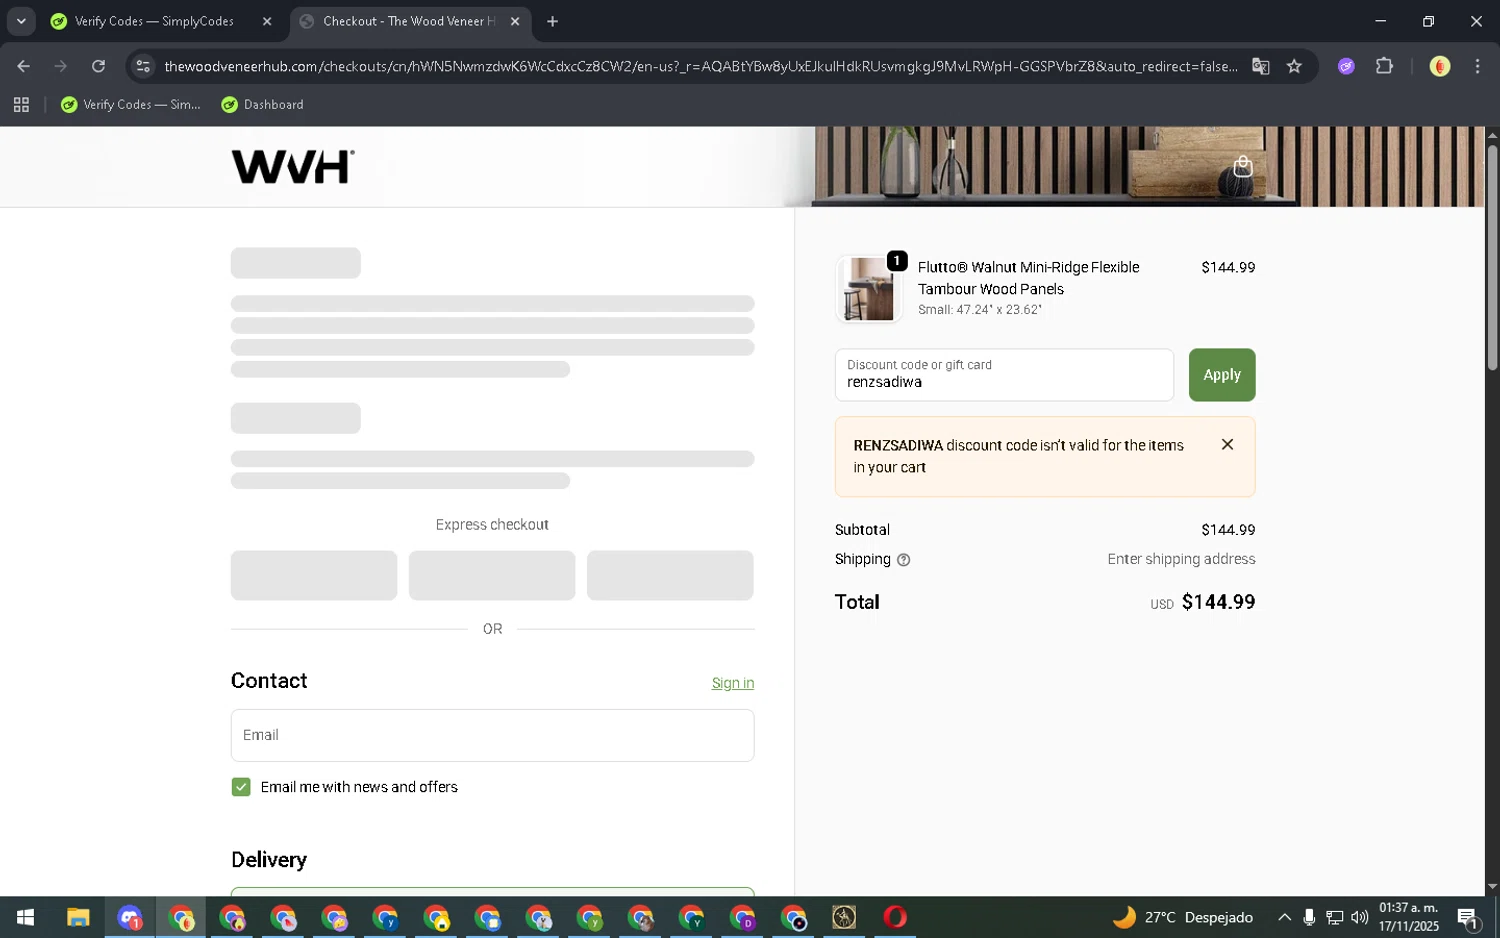Switch to the Verify Codes — SimplyCodes tab
Viewport: 1500px width, 938px height.
click(154, 21)
